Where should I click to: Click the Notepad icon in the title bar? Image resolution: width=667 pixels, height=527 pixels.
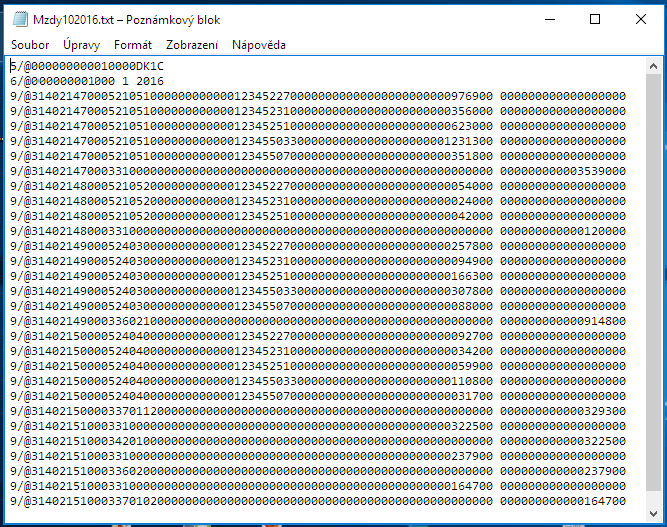point(20,20)
